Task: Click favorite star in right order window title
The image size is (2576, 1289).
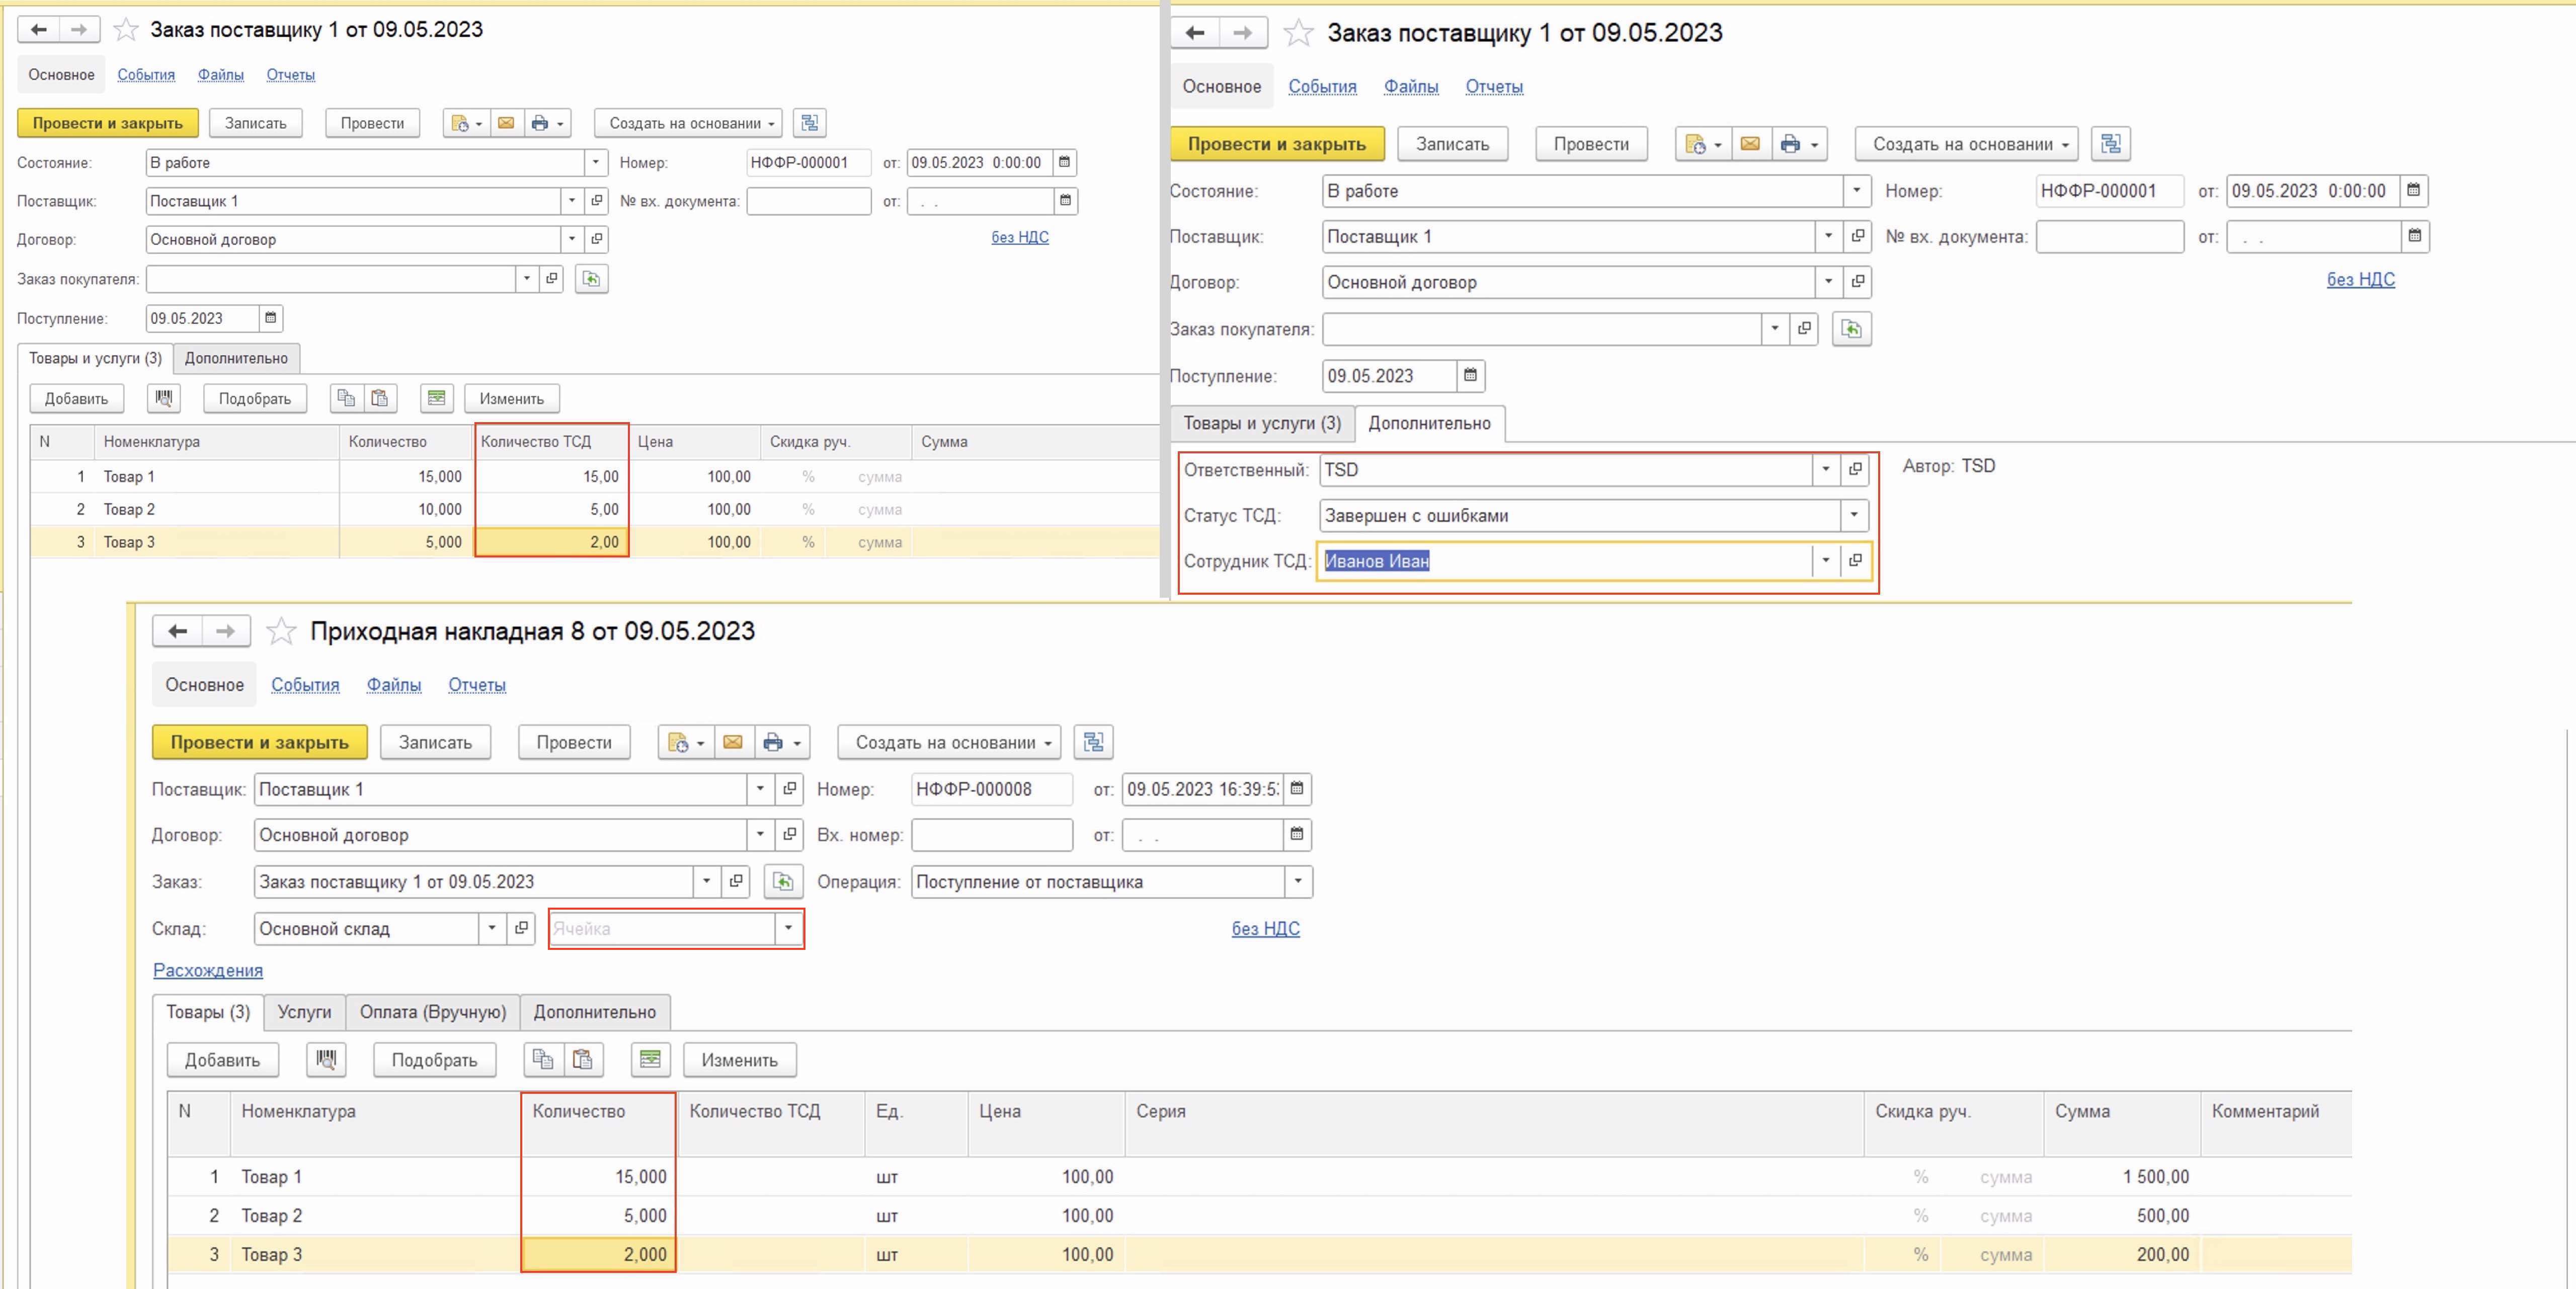Action: [x=1298, y=33]
